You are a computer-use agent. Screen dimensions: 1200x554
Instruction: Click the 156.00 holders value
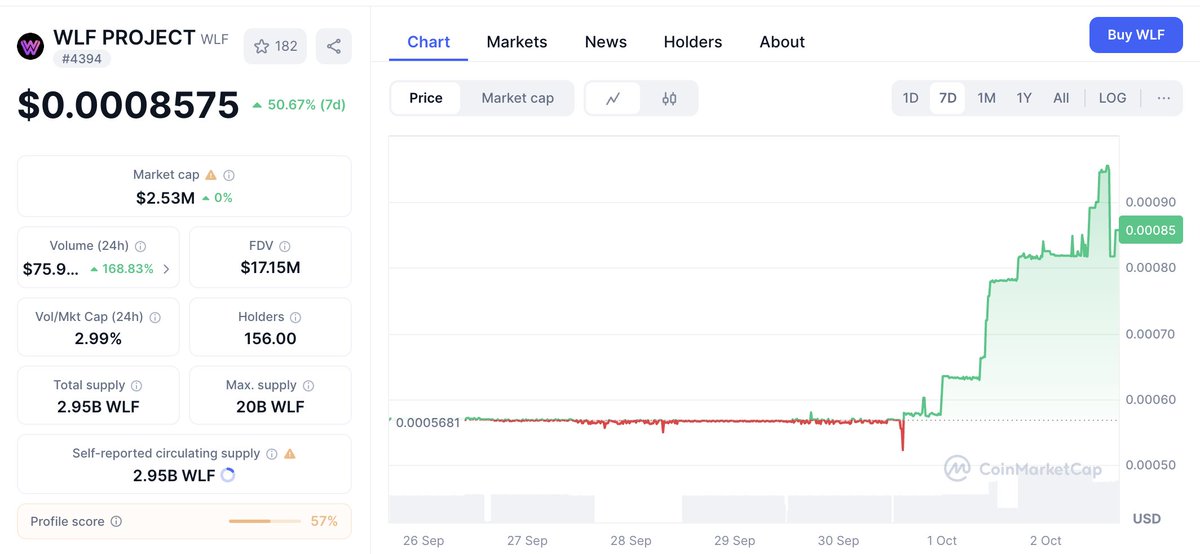[270, 339]
